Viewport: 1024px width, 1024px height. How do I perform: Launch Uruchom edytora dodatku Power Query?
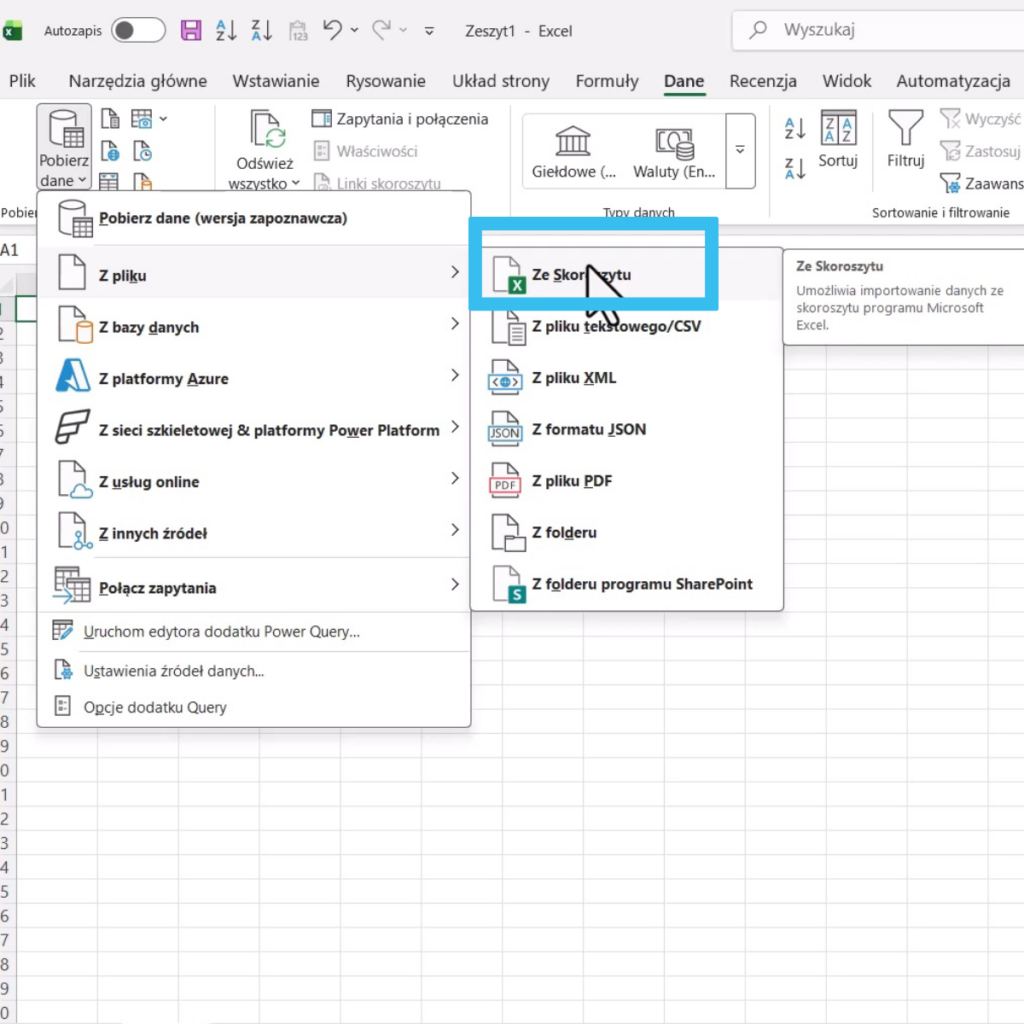pyautogui.click(x=222, y=631)
